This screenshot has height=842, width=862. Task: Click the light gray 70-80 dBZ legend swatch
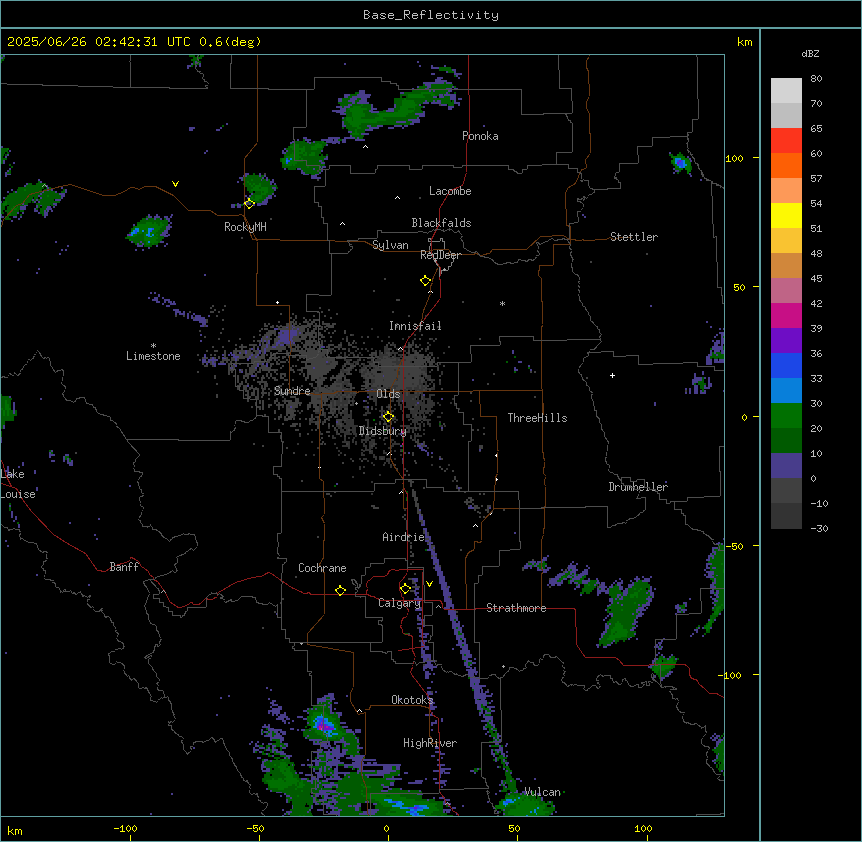pyautogui.click(x=786, y=91)
